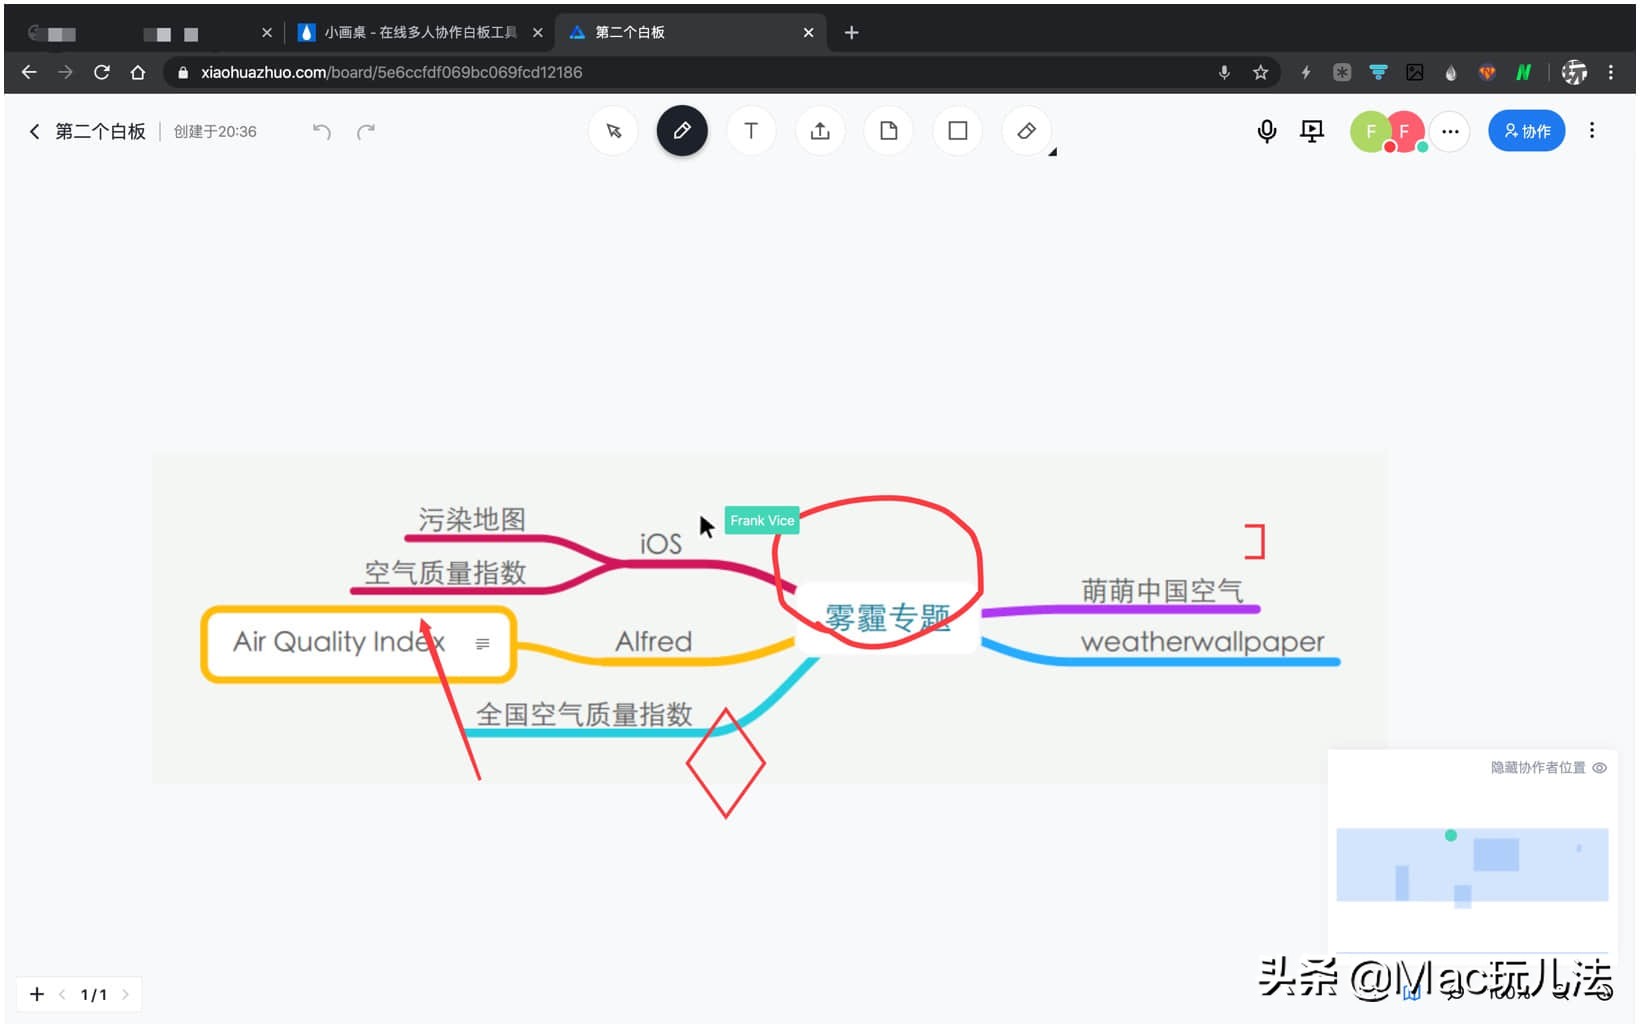The width and height of the screenshot is (1640, 1028).
Task: Choose the rectangle shape tool
Action: (x=958, y=131)
